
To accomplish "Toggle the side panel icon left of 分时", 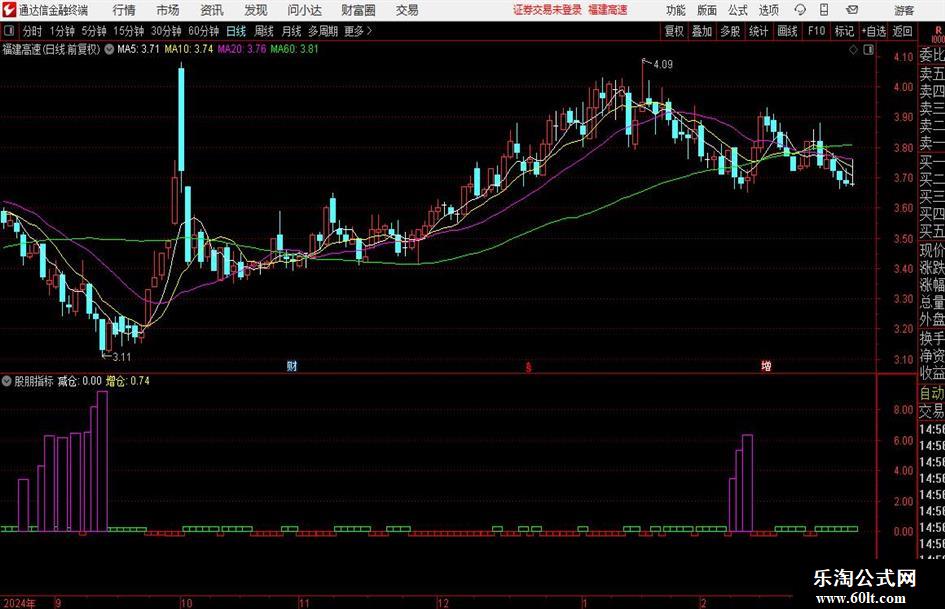I will 9,31.
